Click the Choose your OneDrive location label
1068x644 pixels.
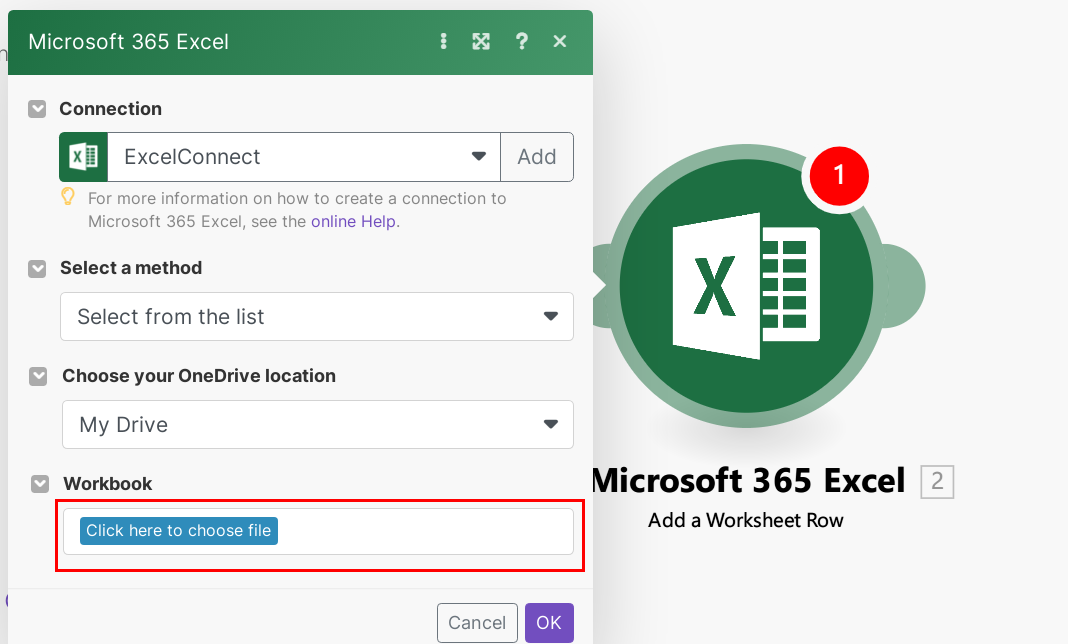click(199, 376)
